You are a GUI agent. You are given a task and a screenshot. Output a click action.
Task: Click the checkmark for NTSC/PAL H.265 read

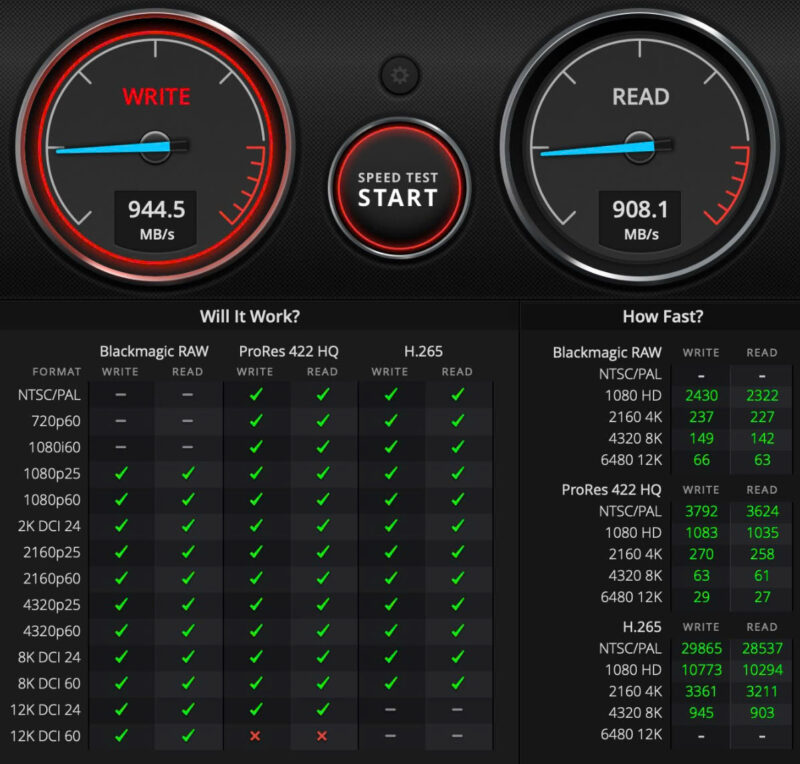[x=458, y=394]
